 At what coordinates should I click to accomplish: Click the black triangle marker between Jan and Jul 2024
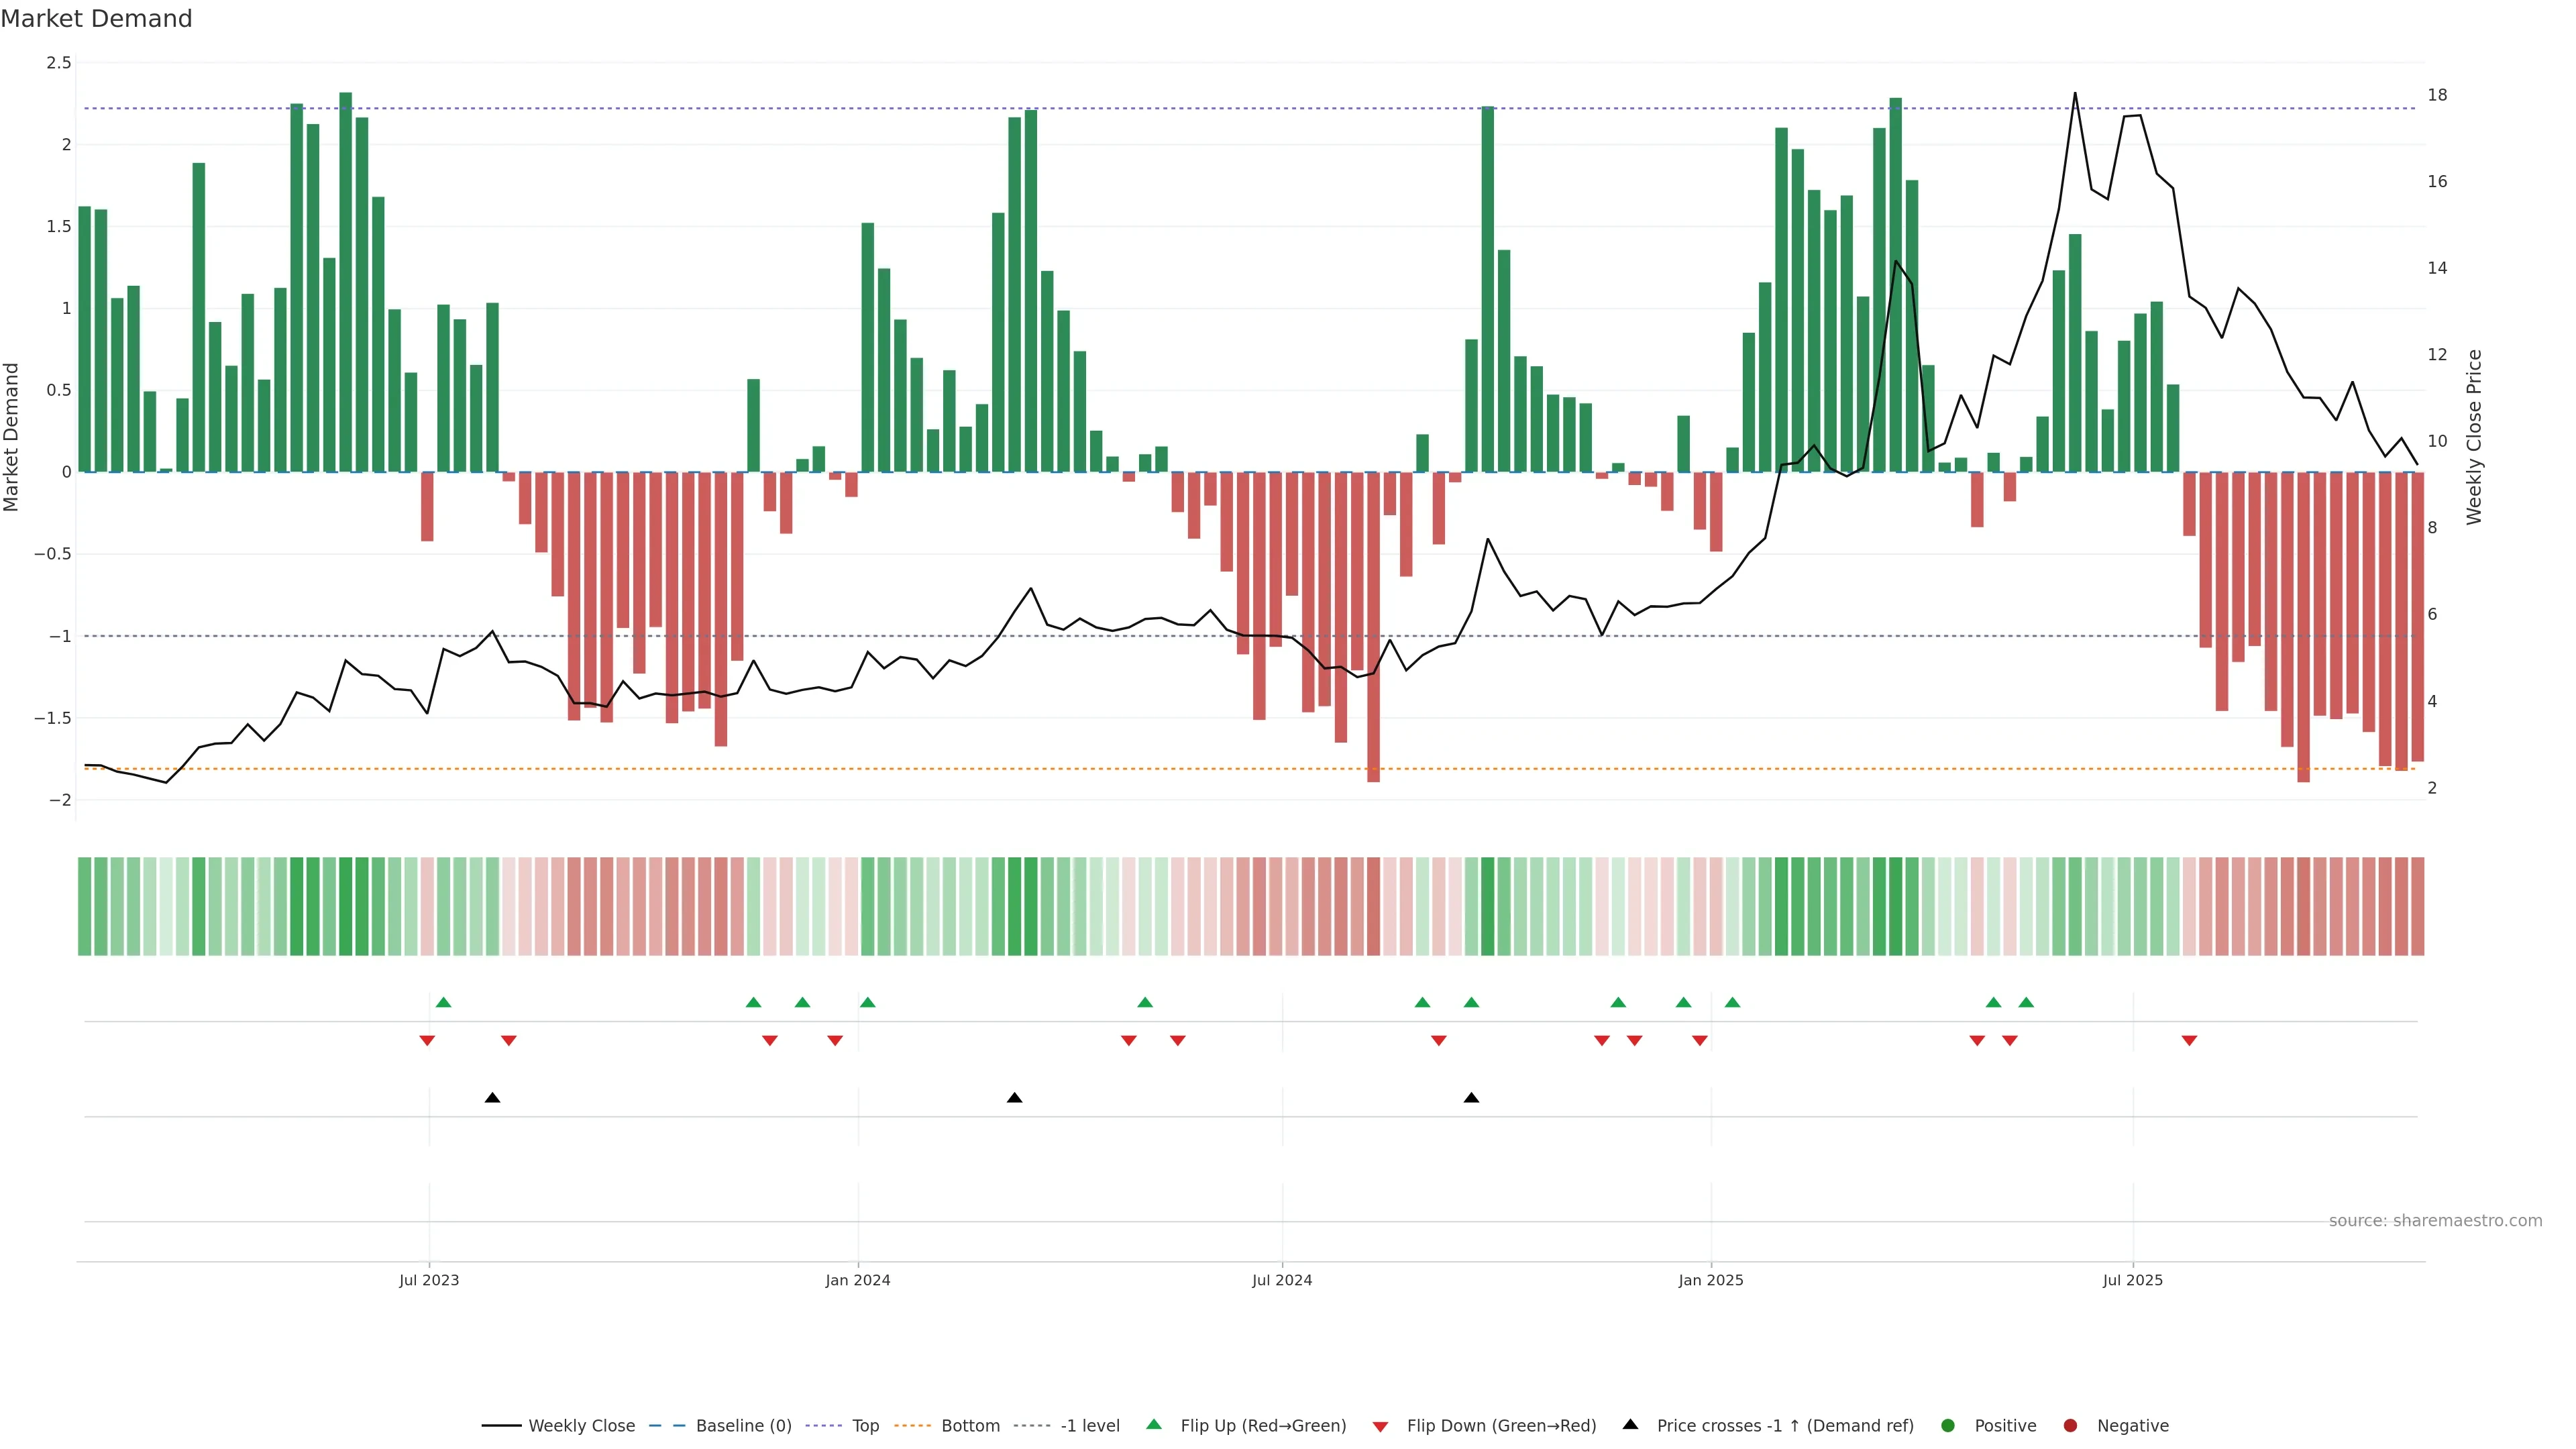pos(1014,1098)
